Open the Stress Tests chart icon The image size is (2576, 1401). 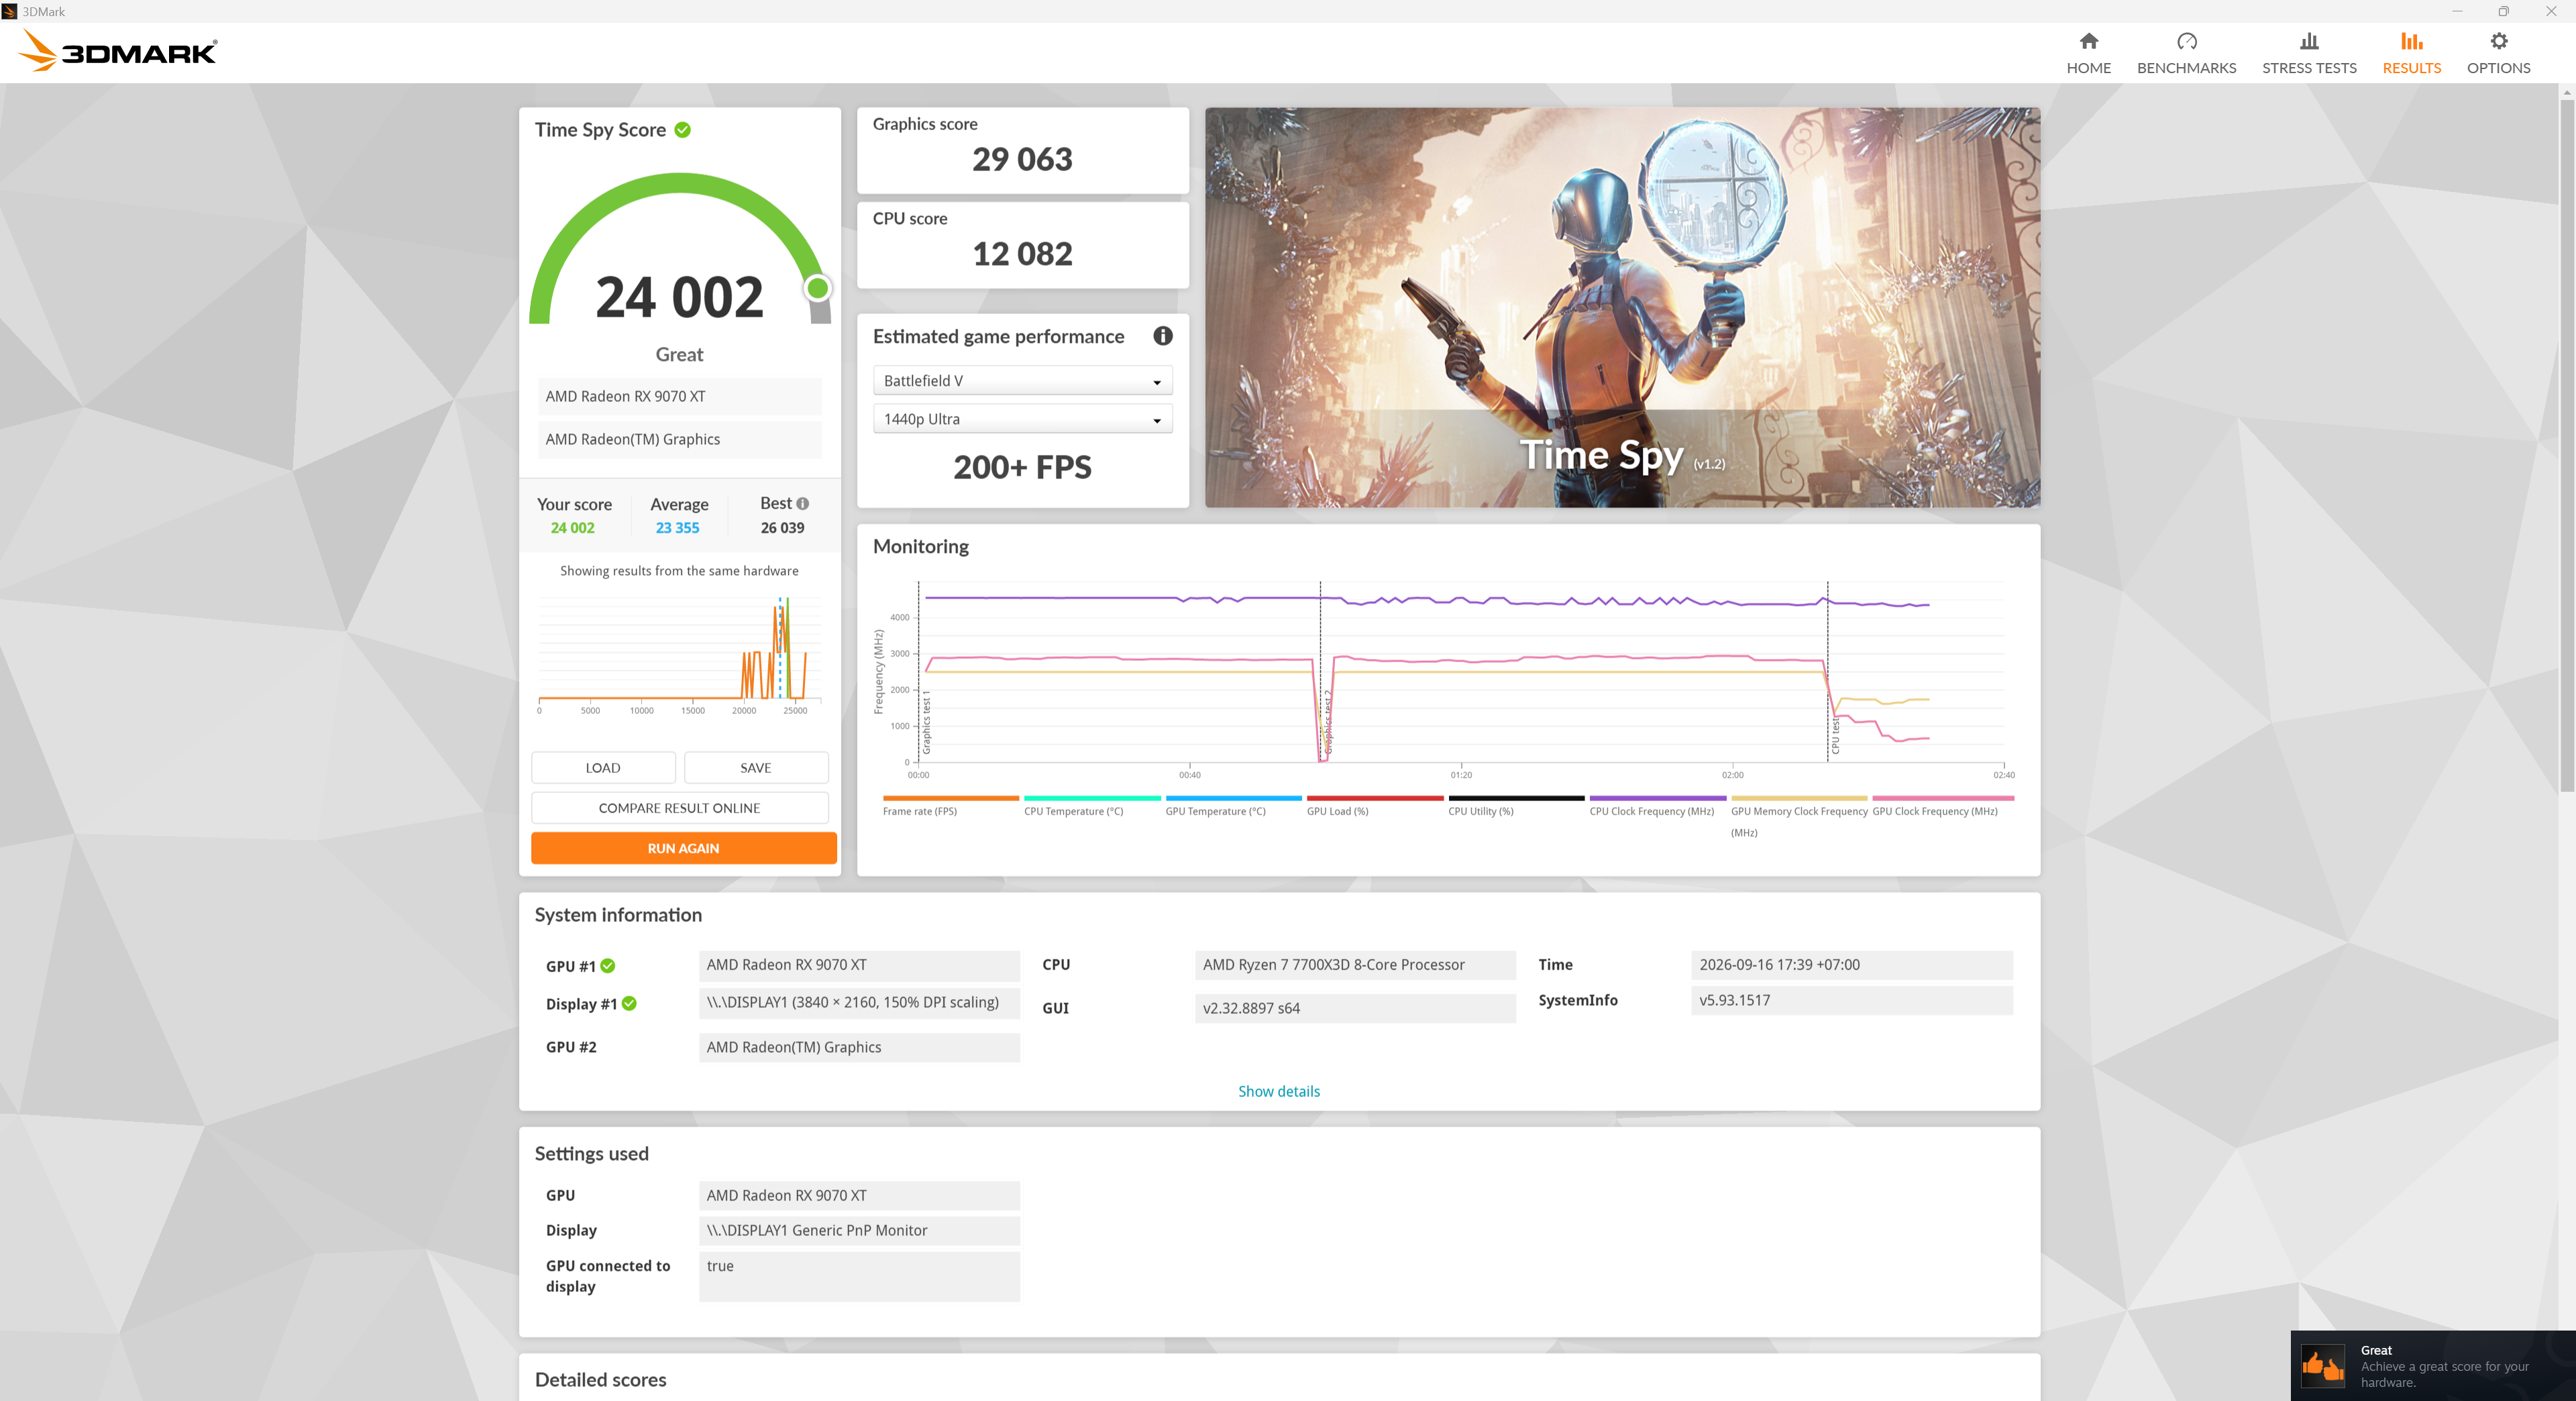pos(2308,41)
